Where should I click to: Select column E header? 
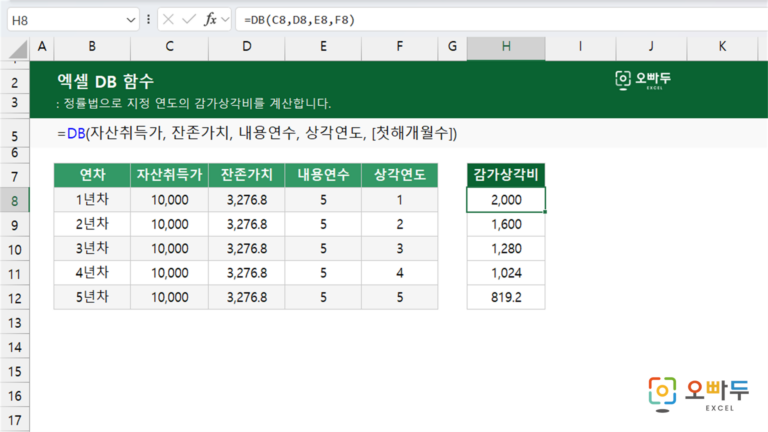tap(323, 47)
